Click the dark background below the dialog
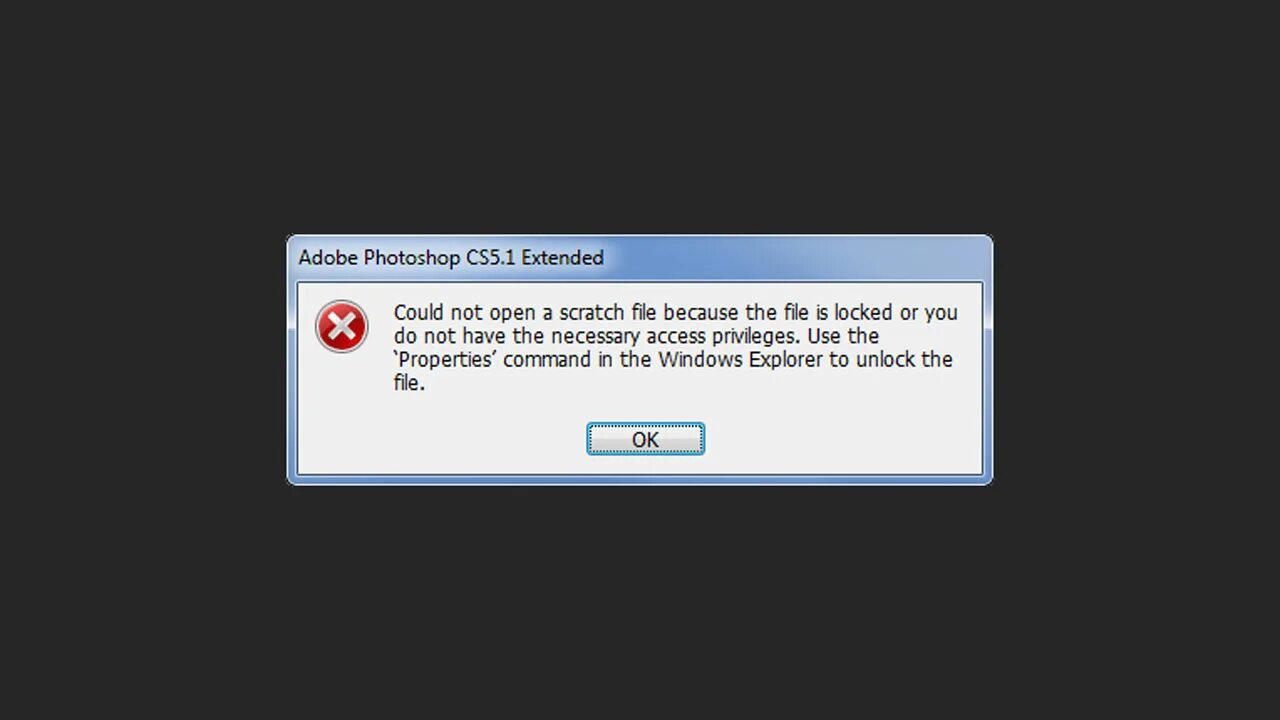The image size is (1280, 720). [x=640, y=600]
